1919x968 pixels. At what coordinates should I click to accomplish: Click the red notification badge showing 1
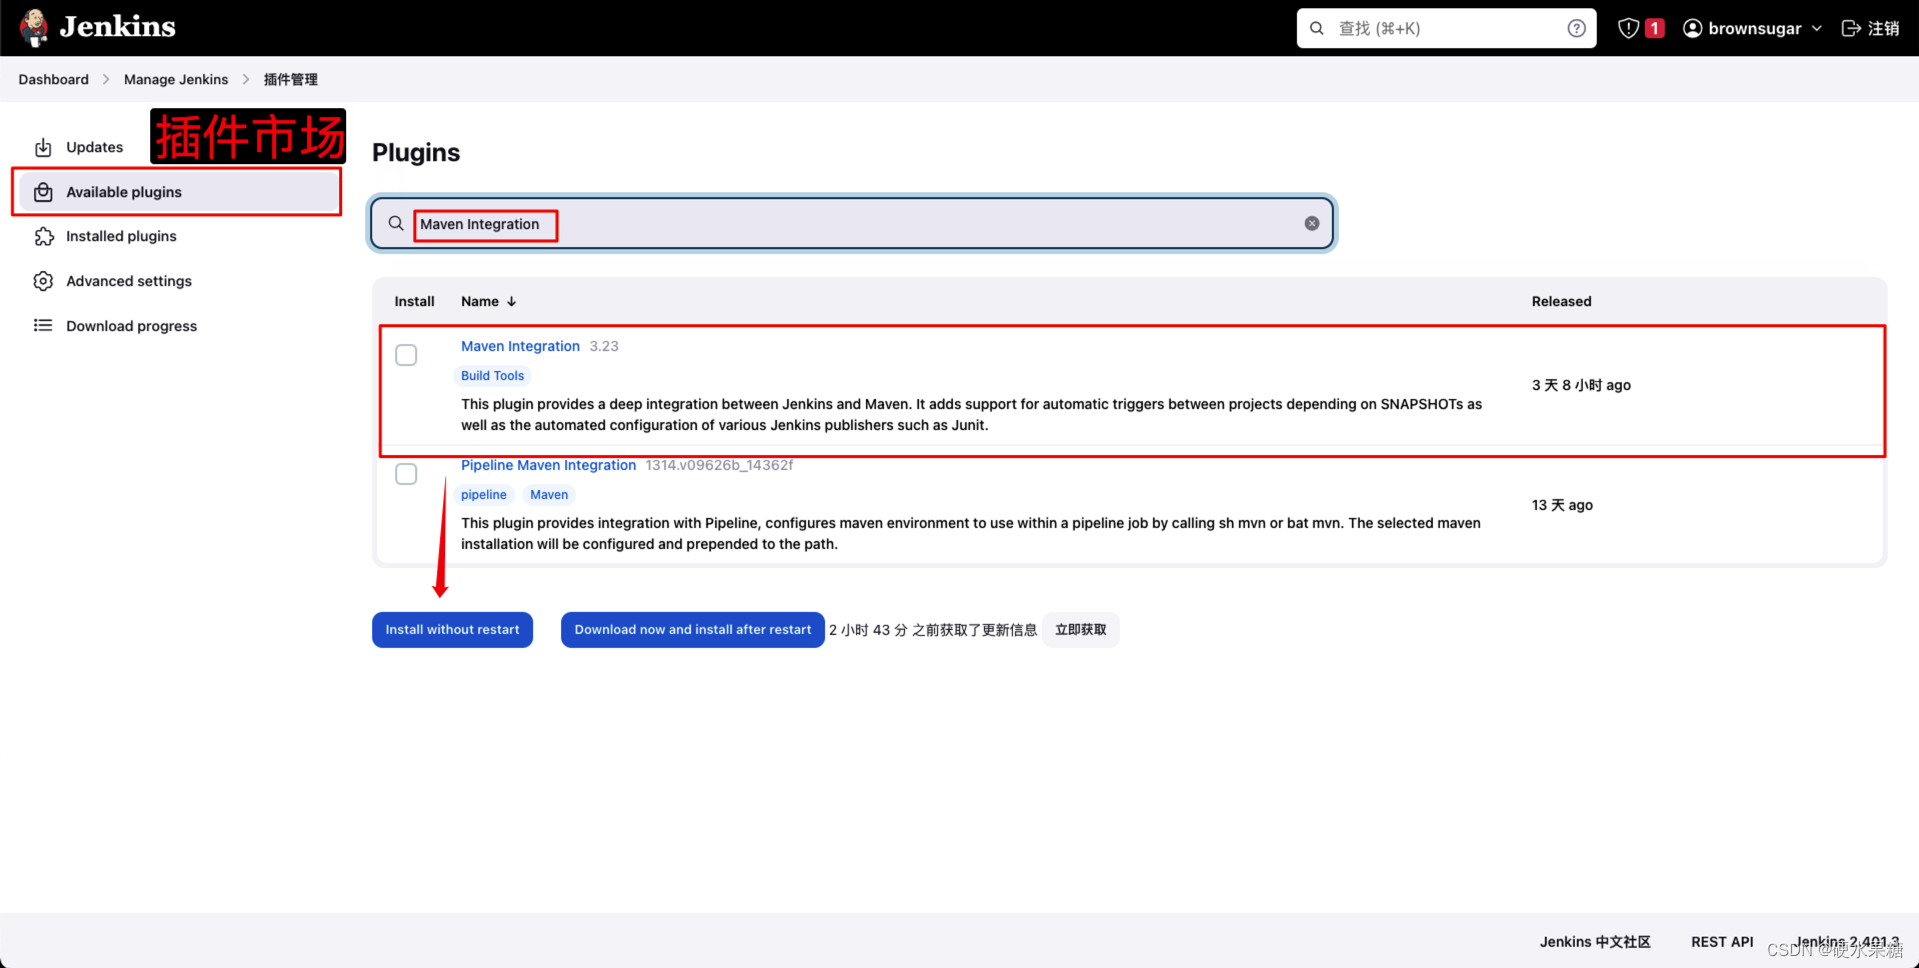1655,28
